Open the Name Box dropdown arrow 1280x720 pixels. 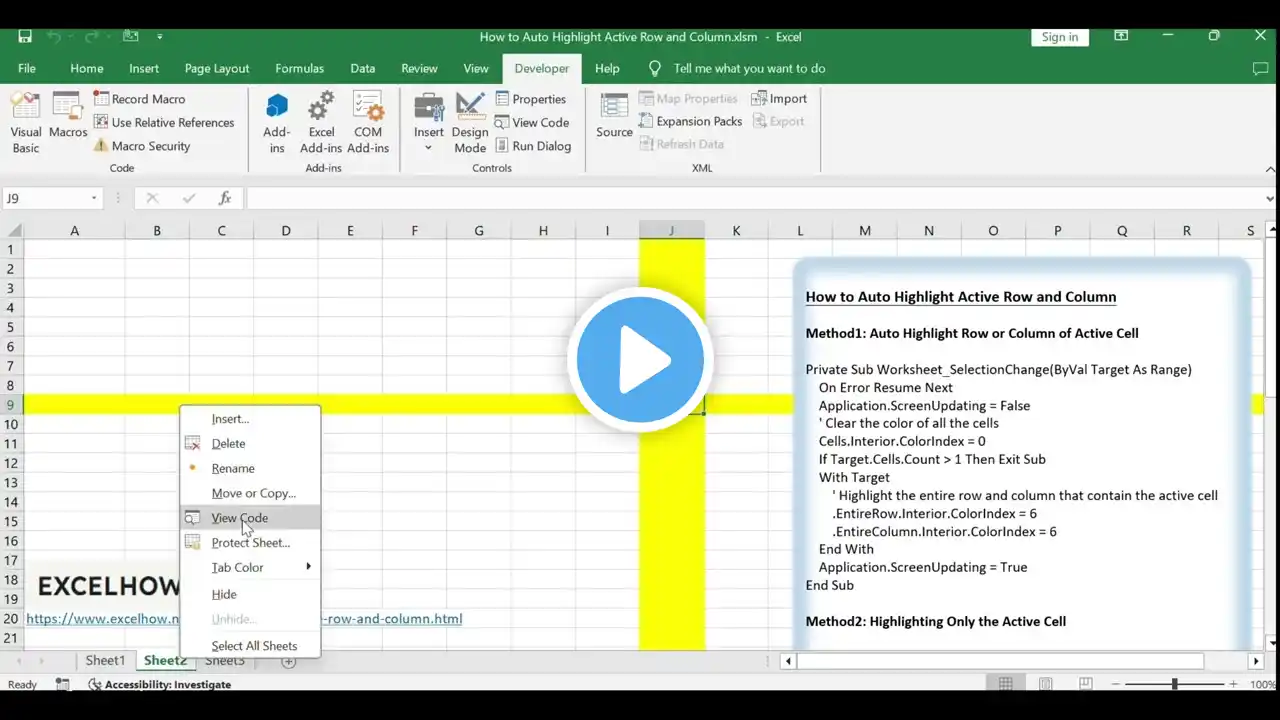(x=94, y=199)
